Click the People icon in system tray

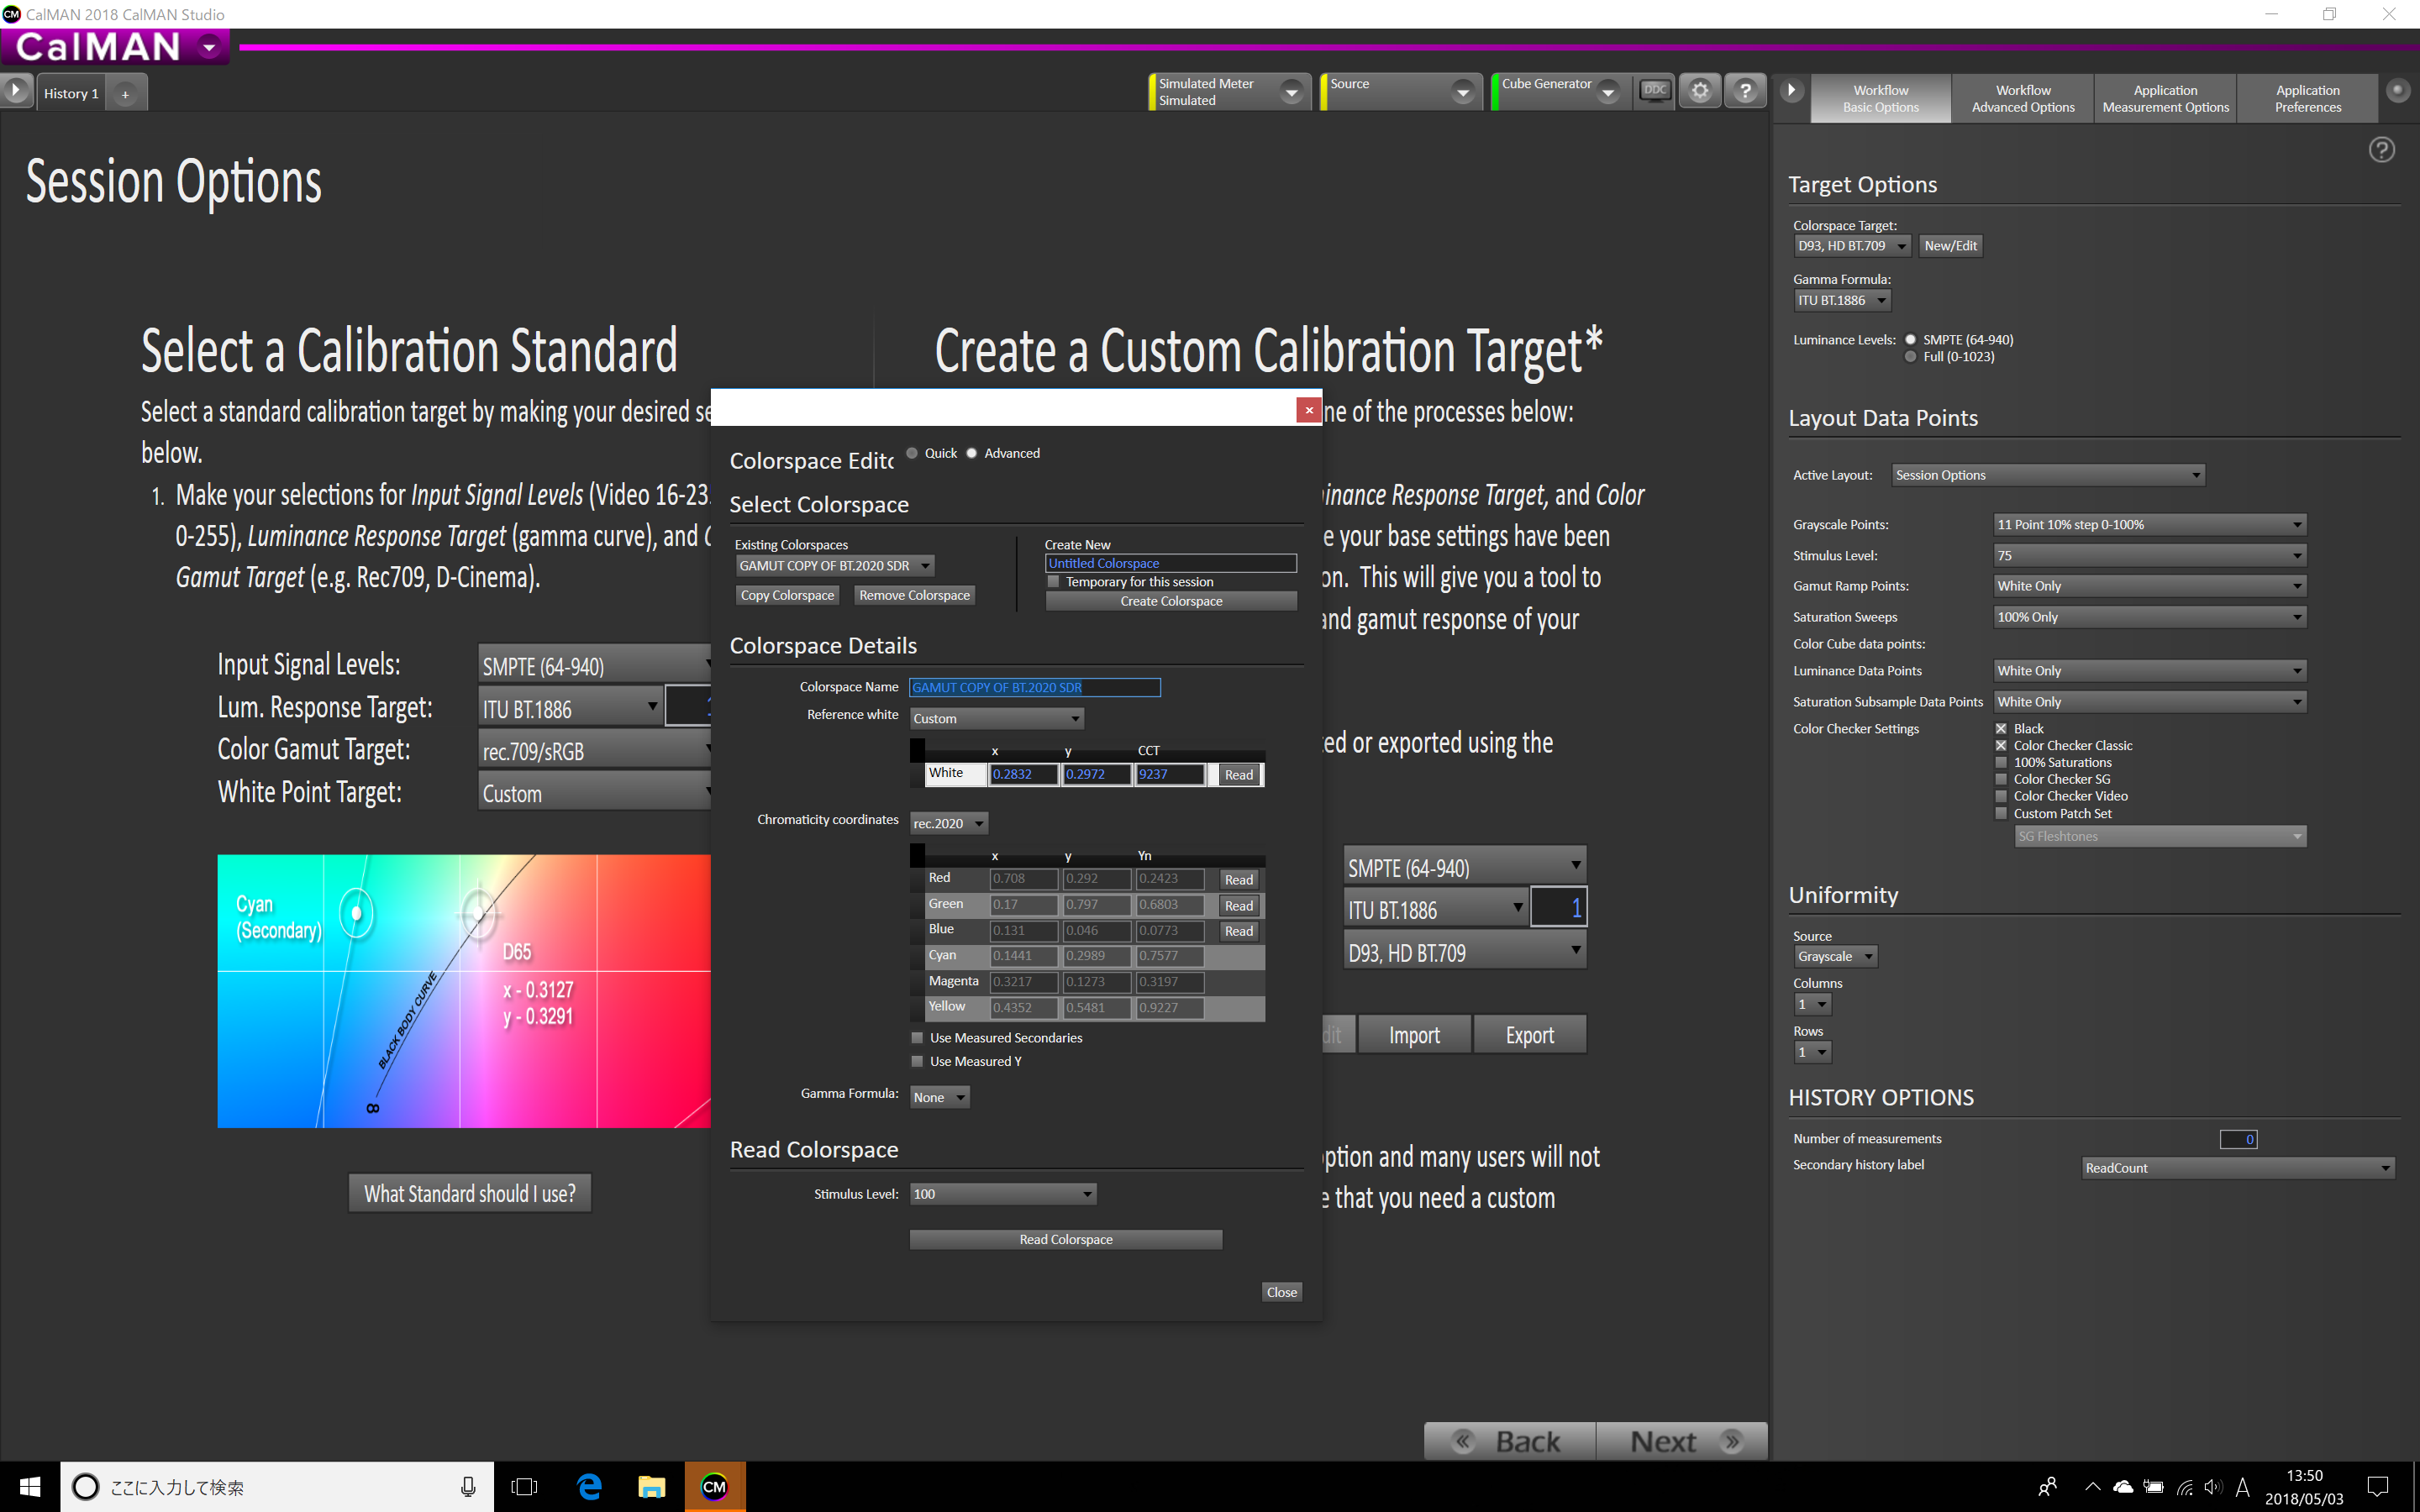[x=2048, y=1487]
